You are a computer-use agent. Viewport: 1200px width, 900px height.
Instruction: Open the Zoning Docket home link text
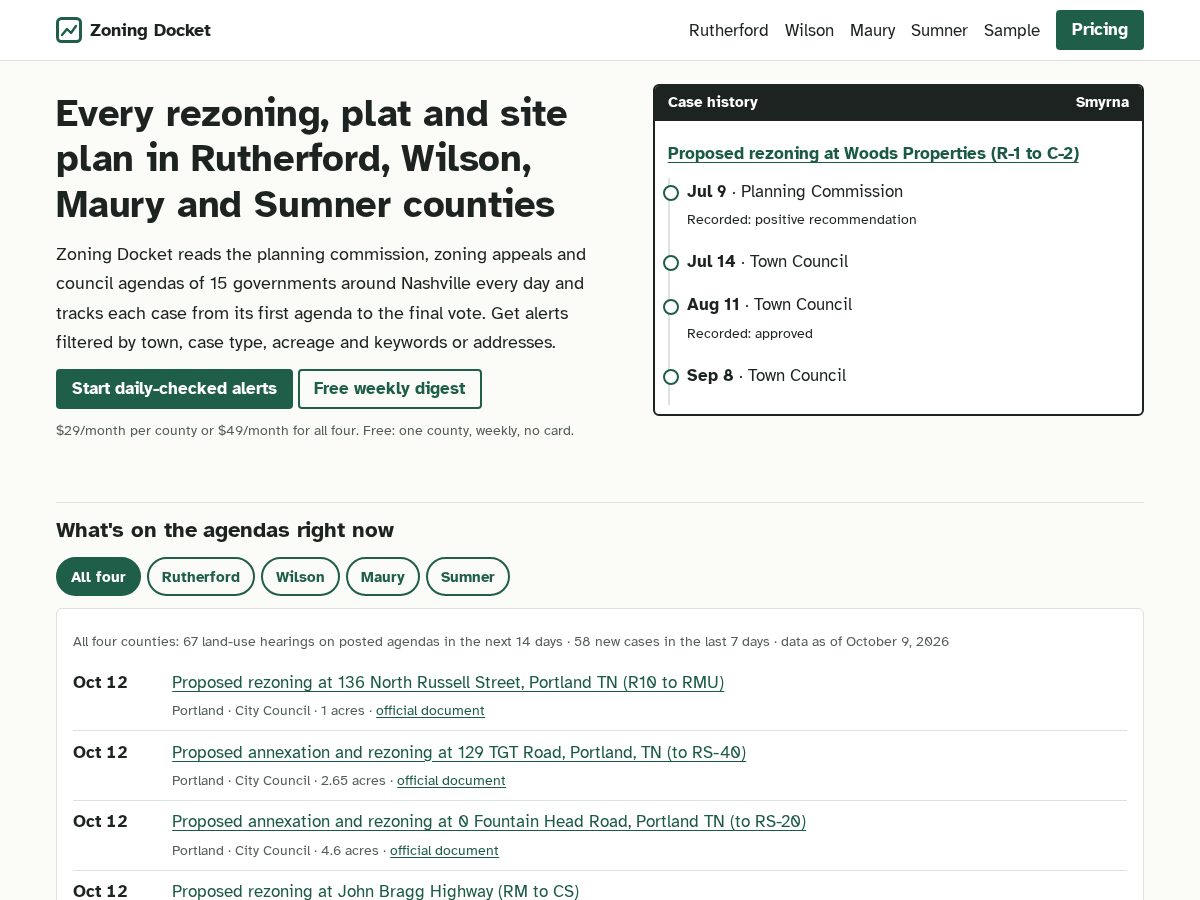pos(150,30)
